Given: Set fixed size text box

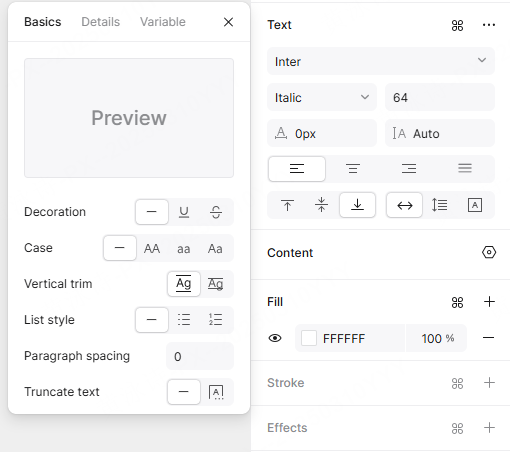Looking at the screenshot, I should 475,205.
